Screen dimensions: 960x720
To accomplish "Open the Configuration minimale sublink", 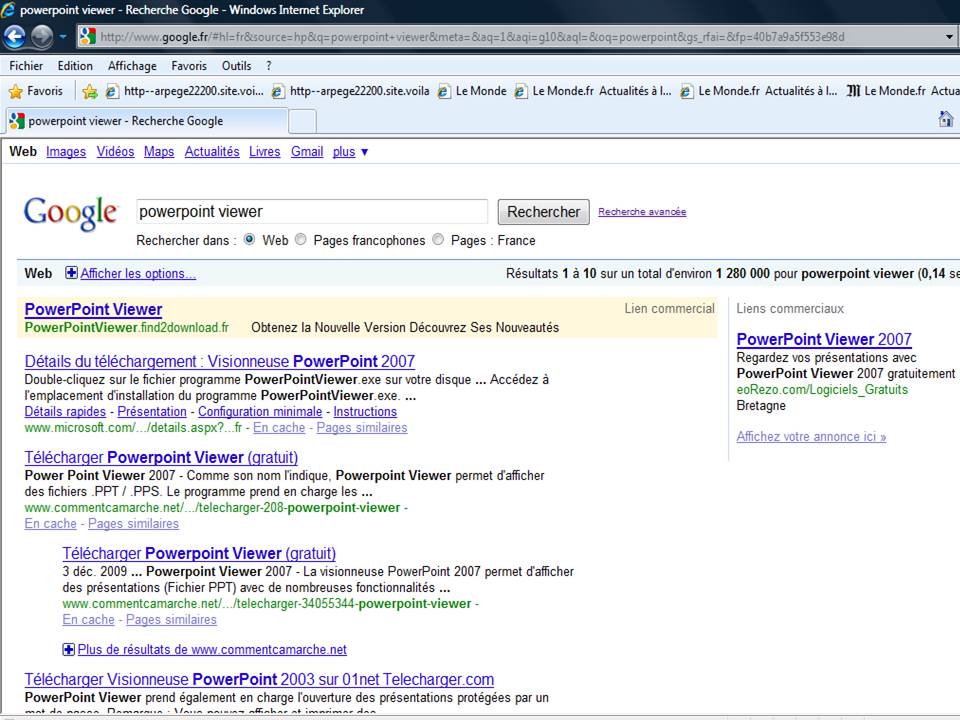I will pyautogui.click(x=260, y=411).
